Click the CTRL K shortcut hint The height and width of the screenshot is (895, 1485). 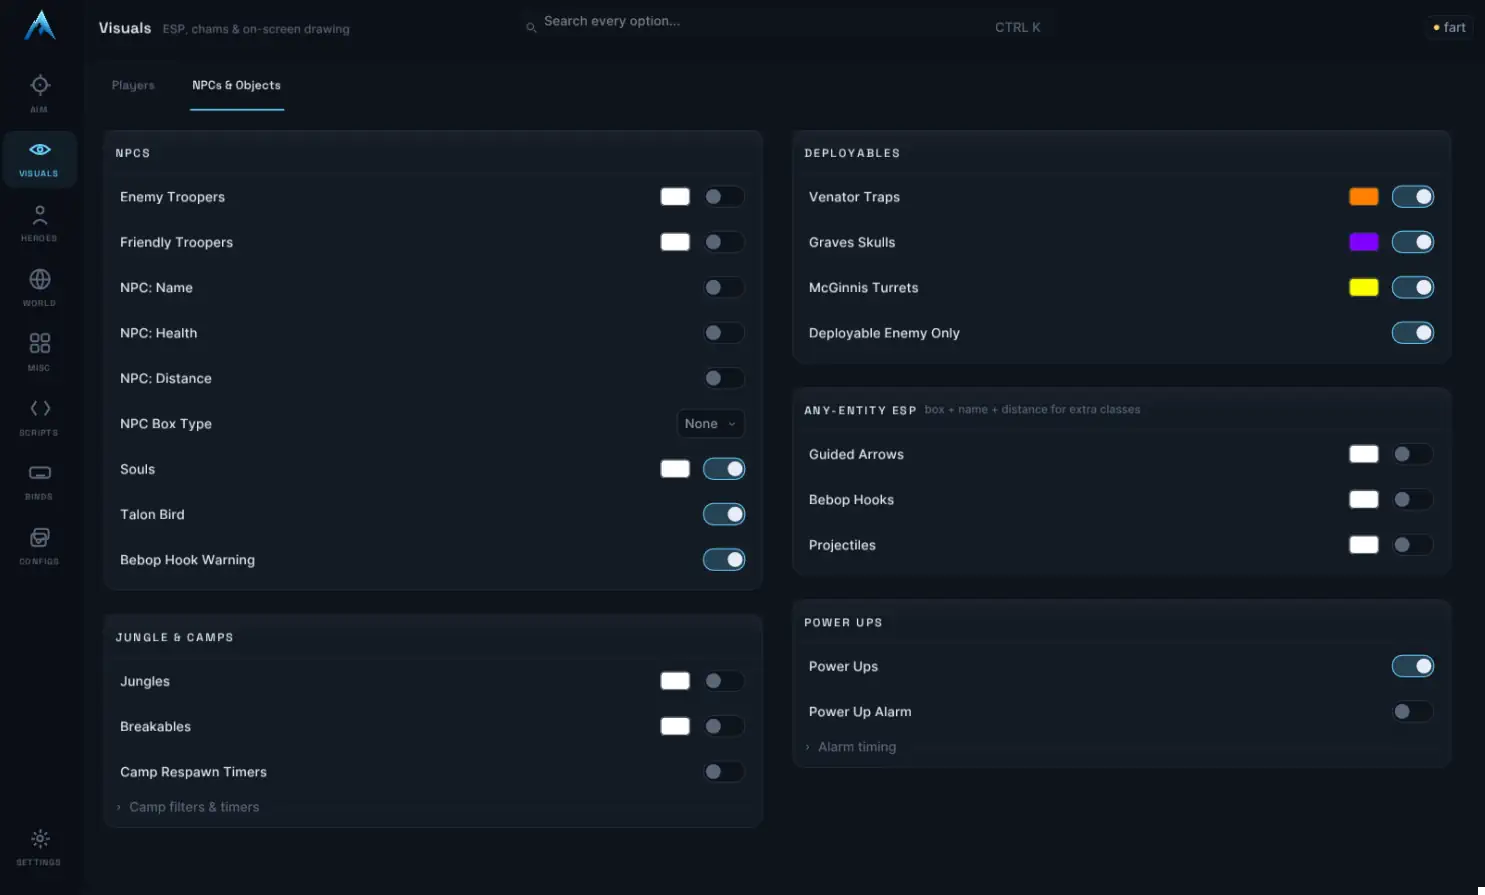coord(1017,27)
